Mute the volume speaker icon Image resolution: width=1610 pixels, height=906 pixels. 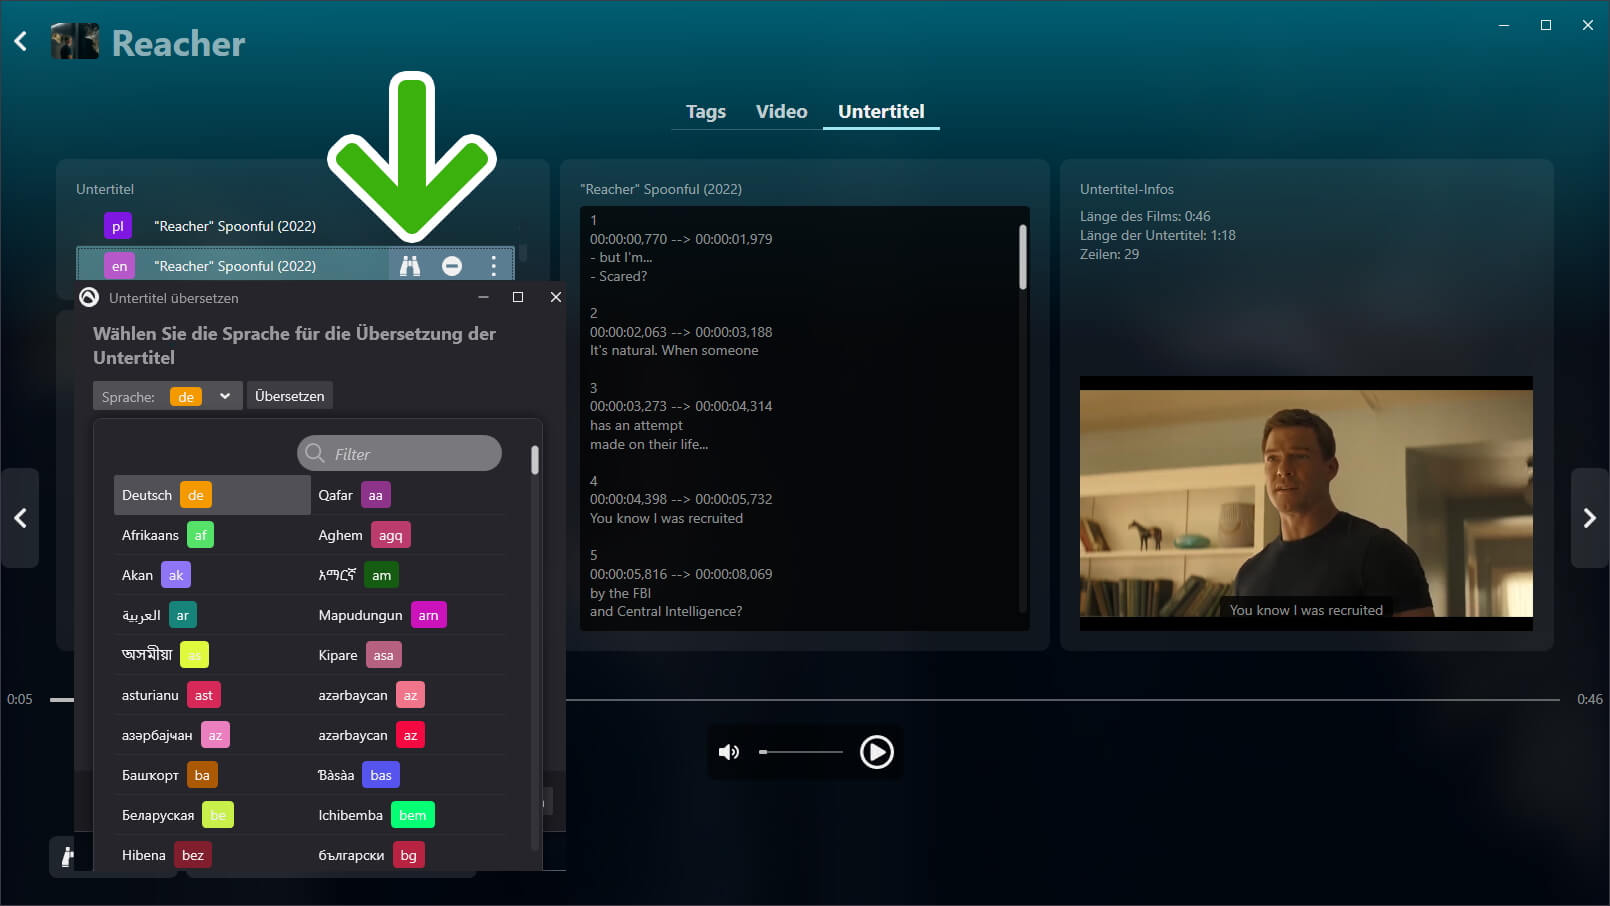click(729, 752)
